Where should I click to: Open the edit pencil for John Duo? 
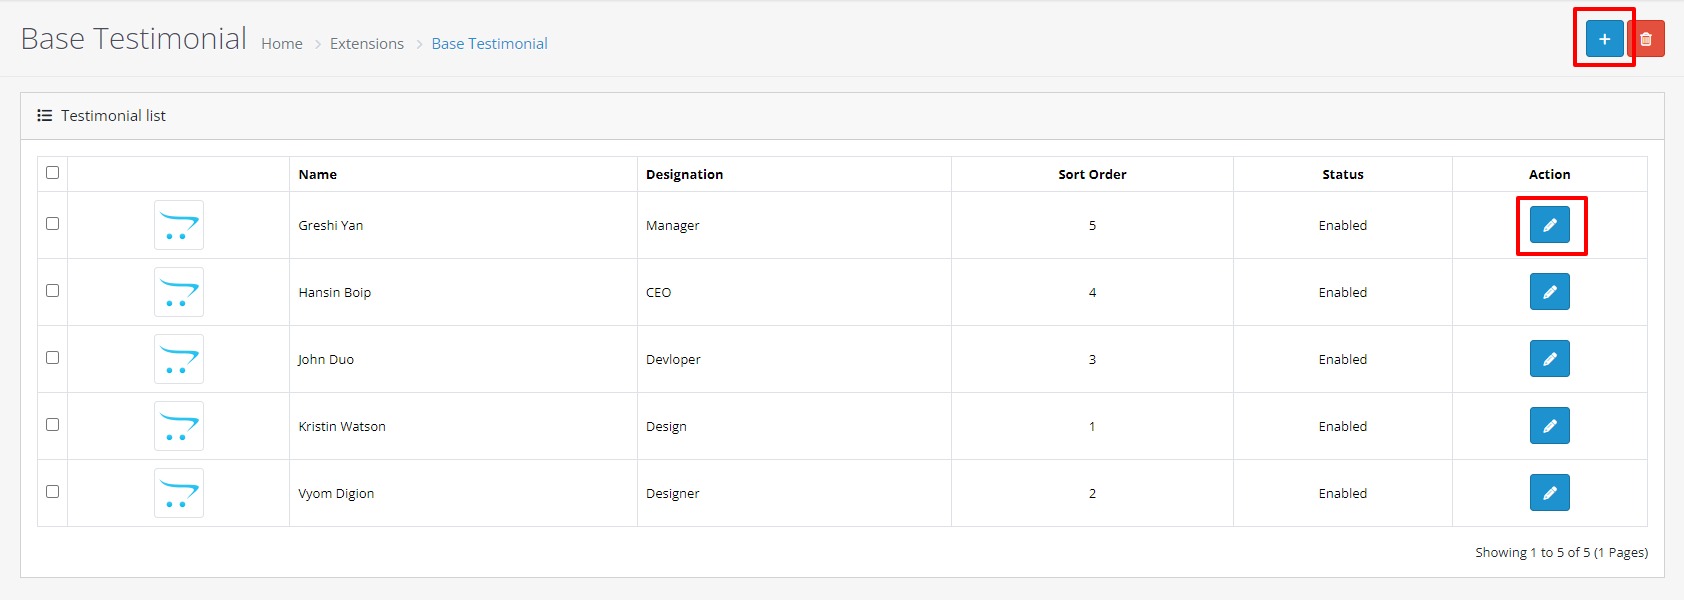pos(1549,359)
